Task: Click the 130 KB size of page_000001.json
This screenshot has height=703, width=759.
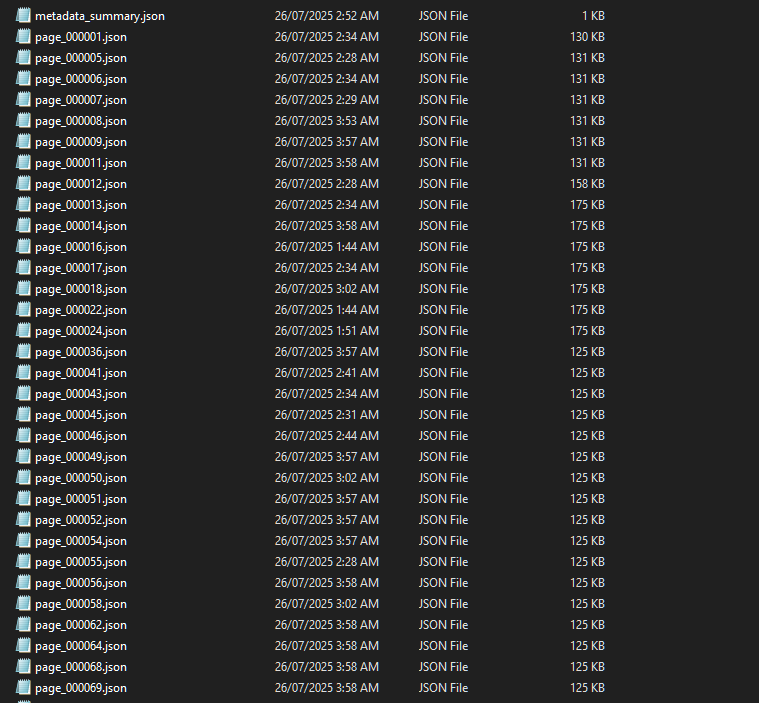Action: point(587,37)
